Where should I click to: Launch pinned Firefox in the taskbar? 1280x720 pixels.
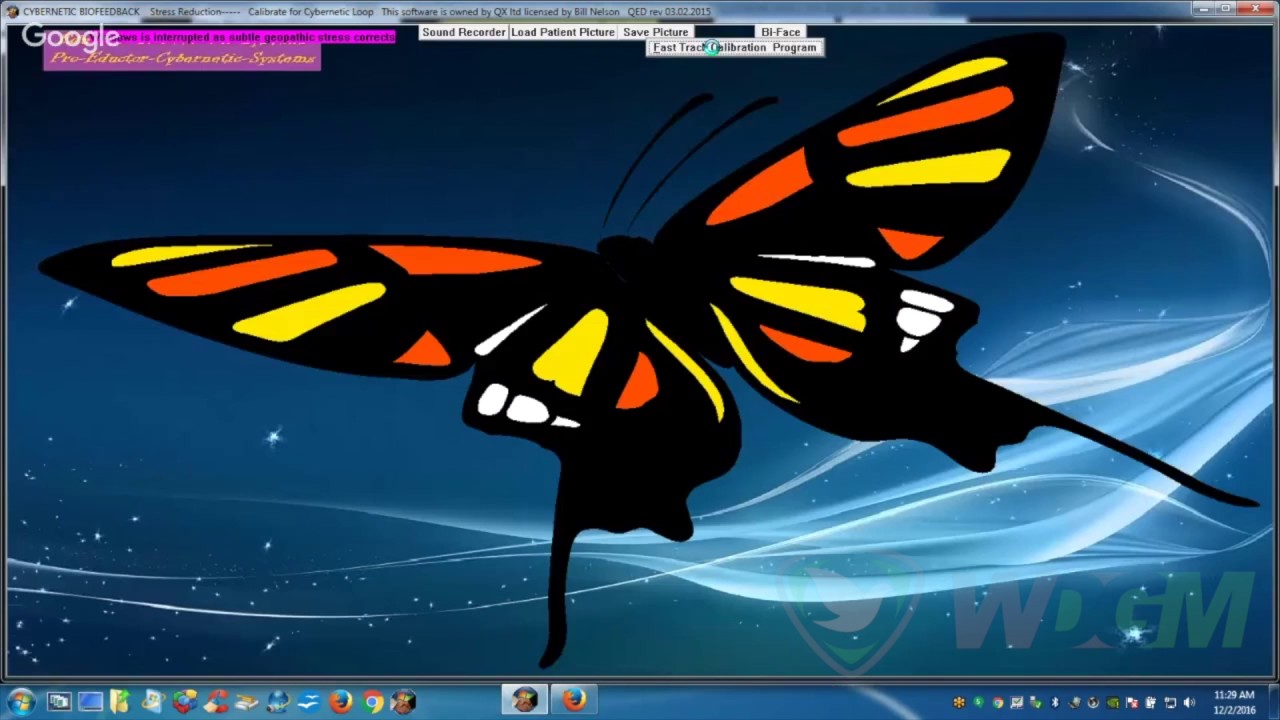[340, 702]
